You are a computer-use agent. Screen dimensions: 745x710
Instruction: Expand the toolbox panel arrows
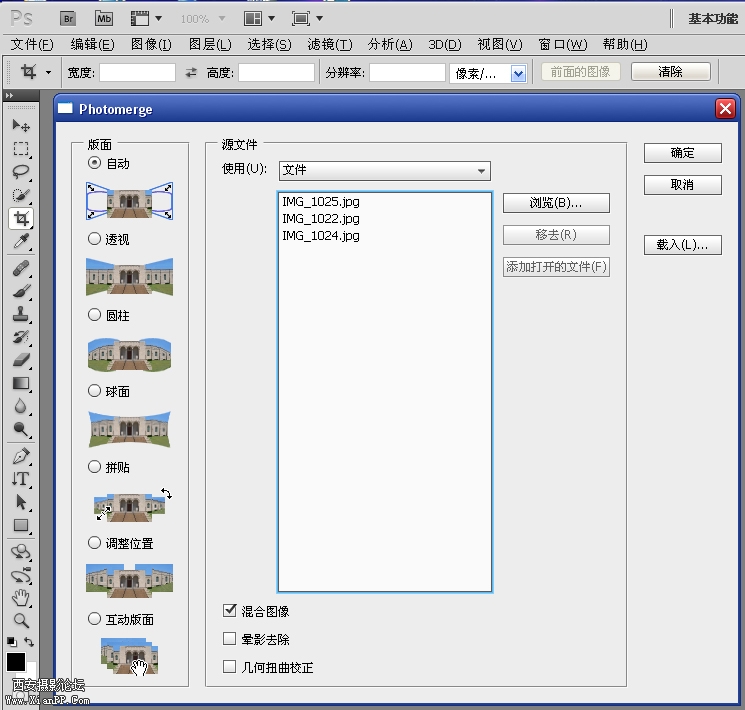pos(9,96)
